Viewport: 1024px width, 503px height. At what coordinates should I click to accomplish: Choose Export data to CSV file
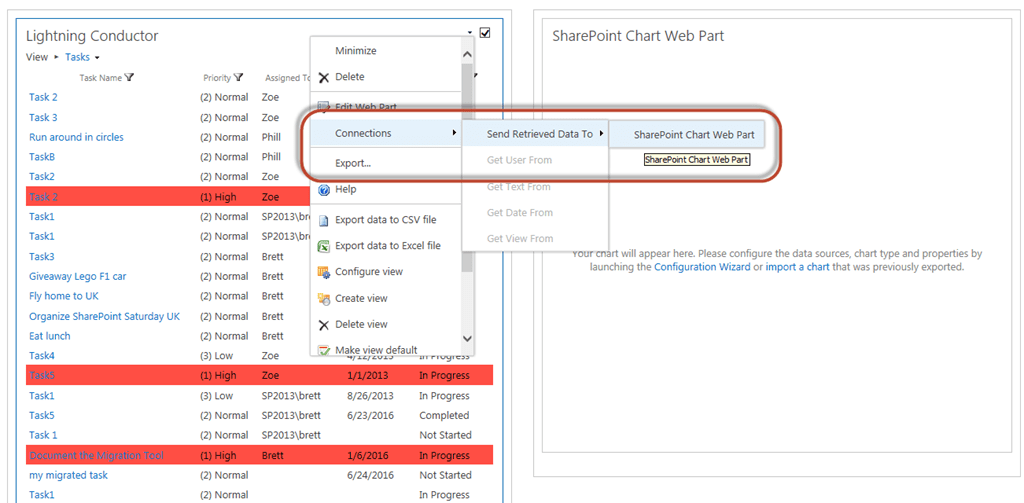tap(385, 220)
